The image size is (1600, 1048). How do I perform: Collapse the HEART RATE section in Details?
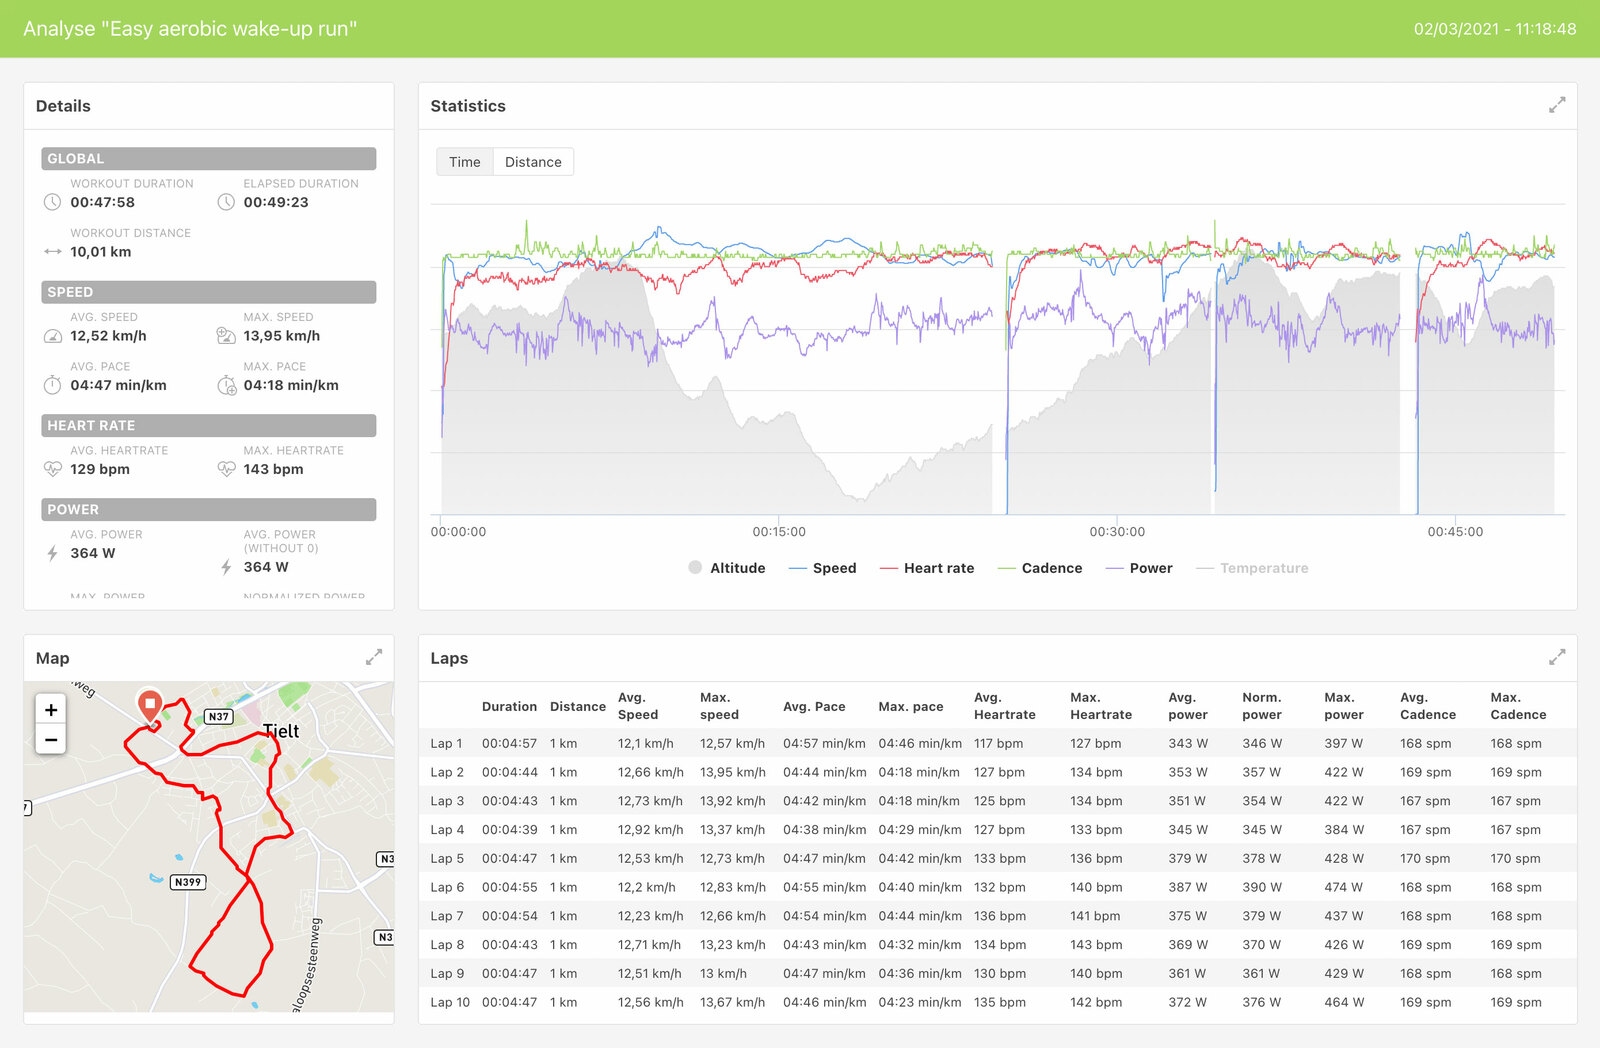[x=207, y=425]
